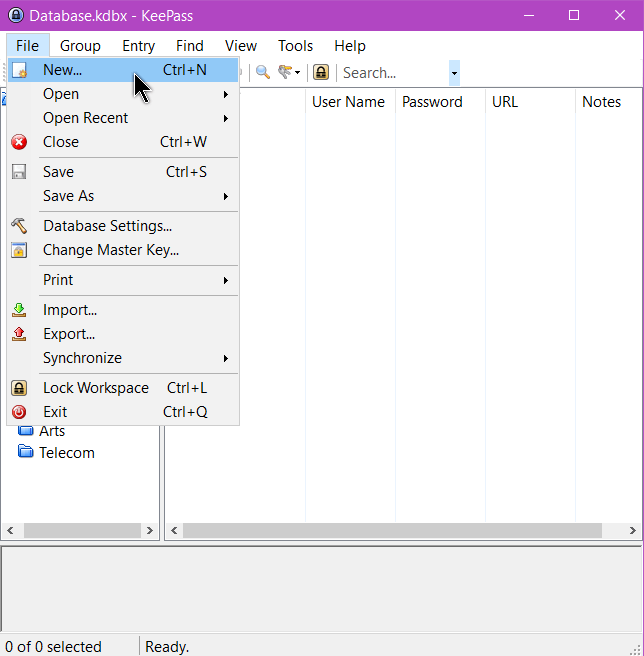Viewport: 644px width, 656px height.
Task: Select the Import... menu entry
Action: (123, 310)
